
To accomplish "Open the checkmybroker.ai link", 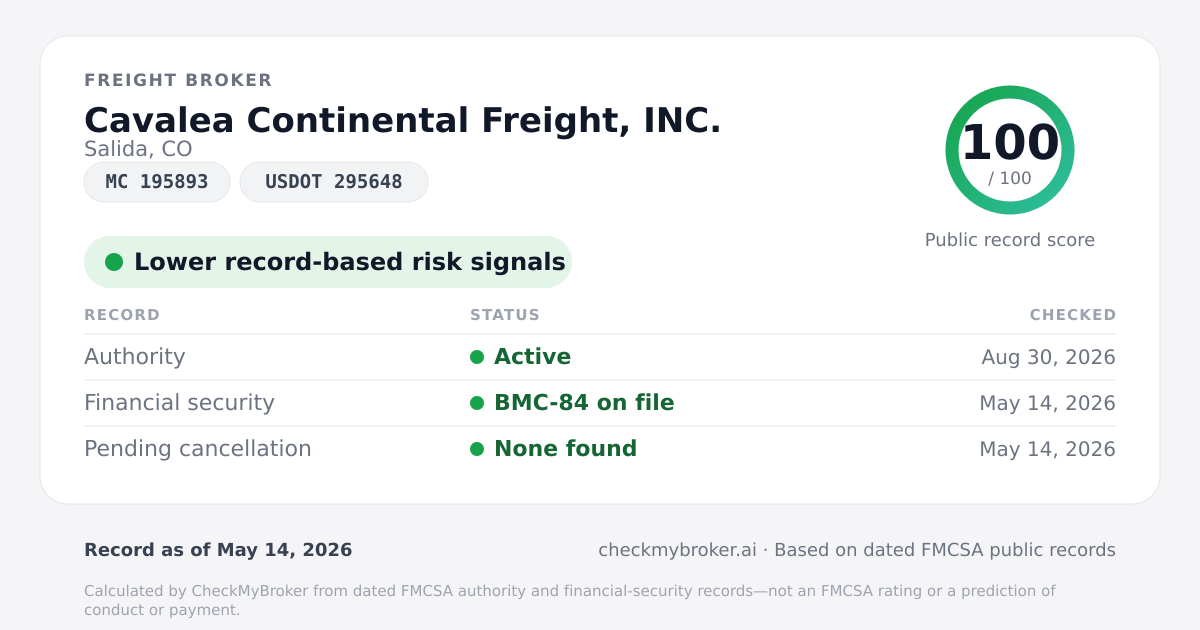I will pyautogui.click(x=677, y=550).
